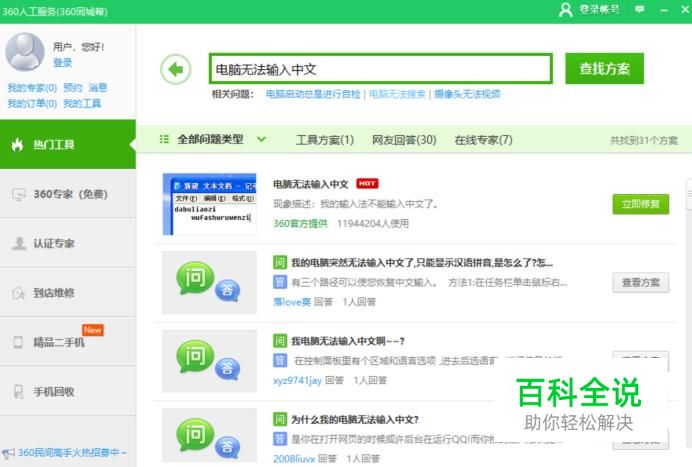Viewport: 692px width, 467px height.
Task: Open 精品二手机 in the sidebar
Action: (x=68, y=342)
